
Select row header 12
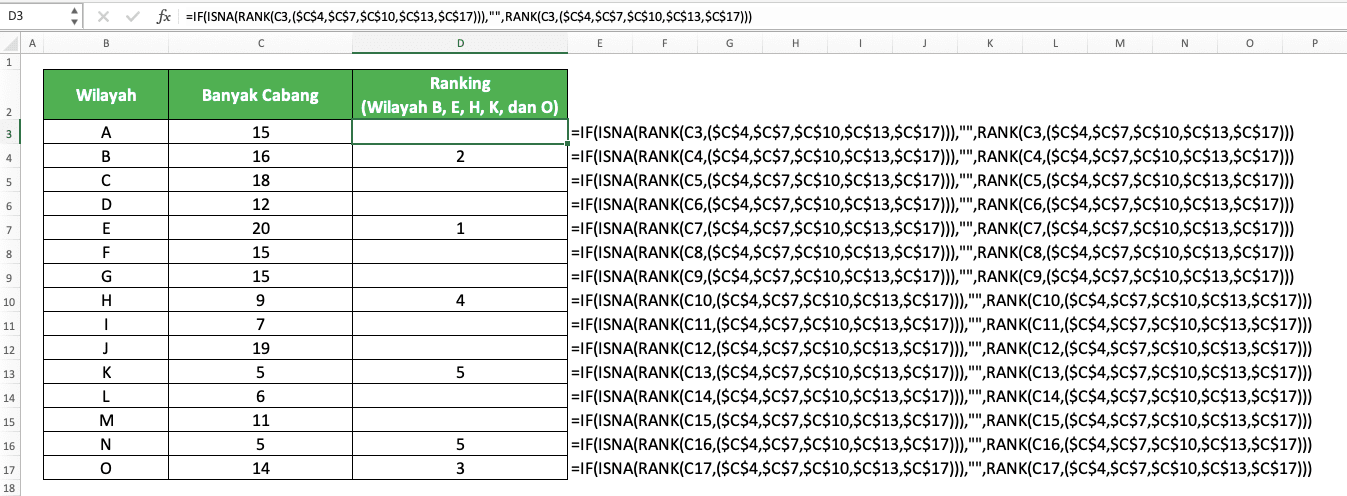click(9, 349)
